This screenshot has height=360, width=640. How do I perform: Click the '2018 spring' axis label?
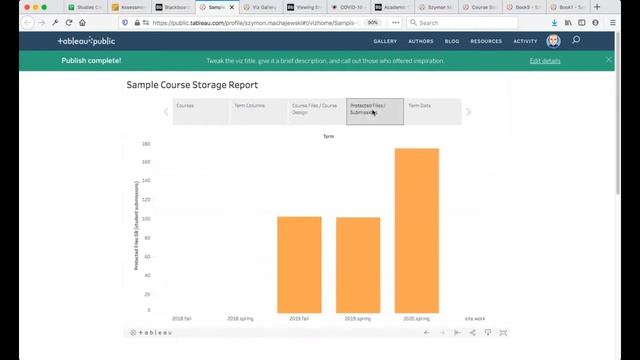coord(240,318)
